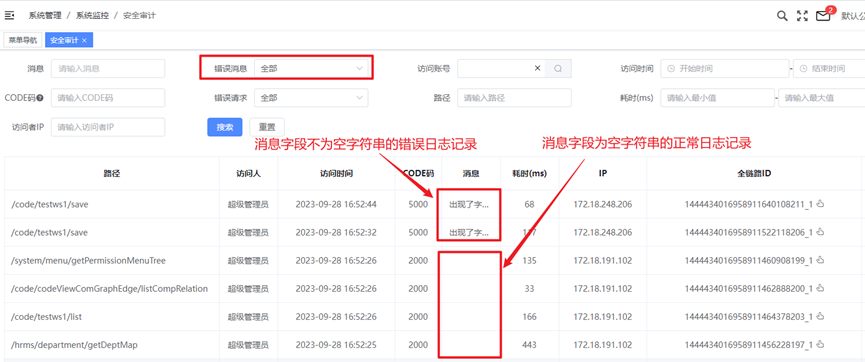Focus the 访问者IP input field
The image size is (865, 362).
pyautogui.click(x=108, y=127)
